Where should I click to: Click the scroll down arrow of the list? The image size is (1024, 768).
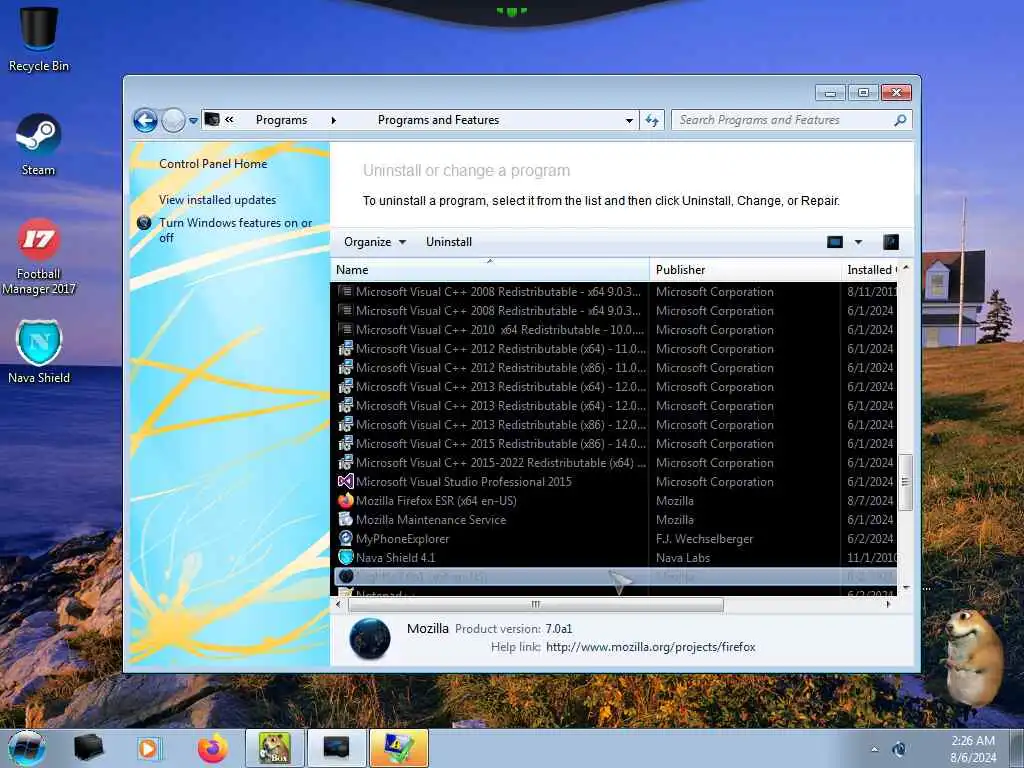906,588
